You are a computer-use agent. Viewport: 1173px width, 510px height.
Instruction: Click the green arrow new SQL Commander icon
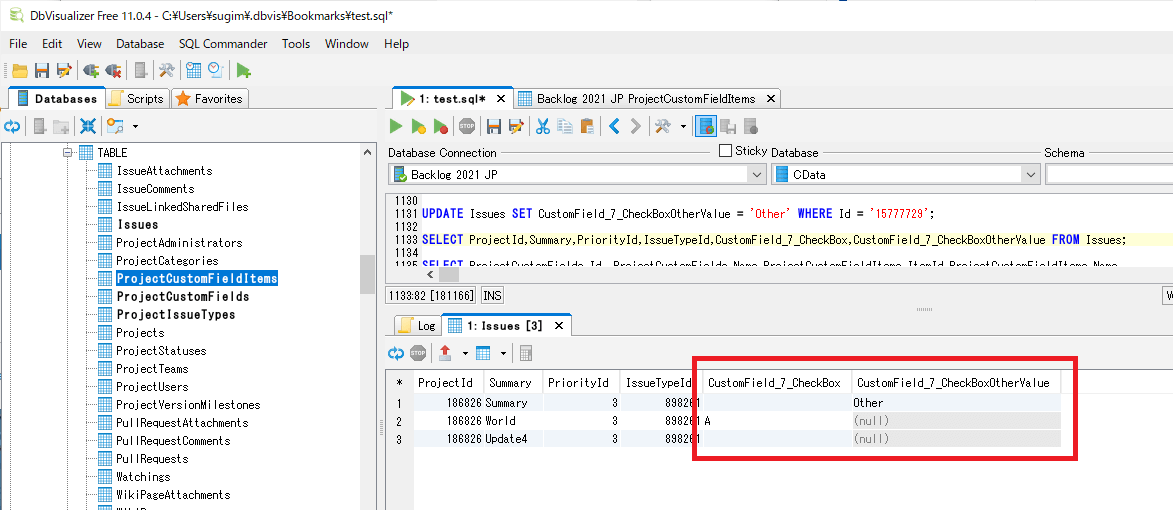(243, 70)
